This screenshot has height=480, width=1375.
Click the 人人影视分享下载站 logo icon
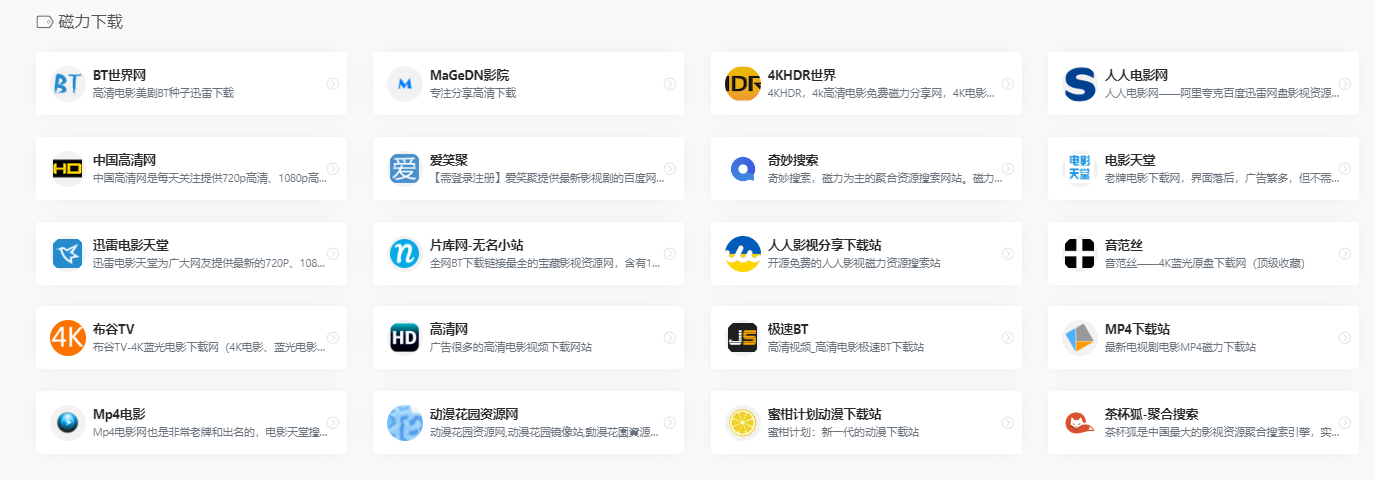(x=743, y=254)
